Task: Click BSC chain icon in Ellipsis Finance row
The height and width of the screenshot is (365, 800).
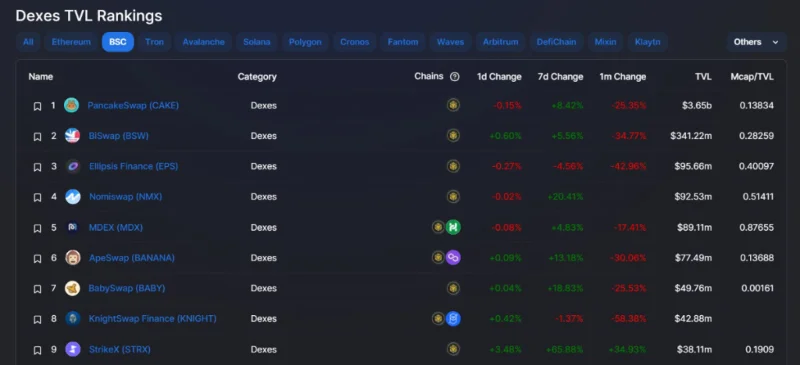Action: 453,166
